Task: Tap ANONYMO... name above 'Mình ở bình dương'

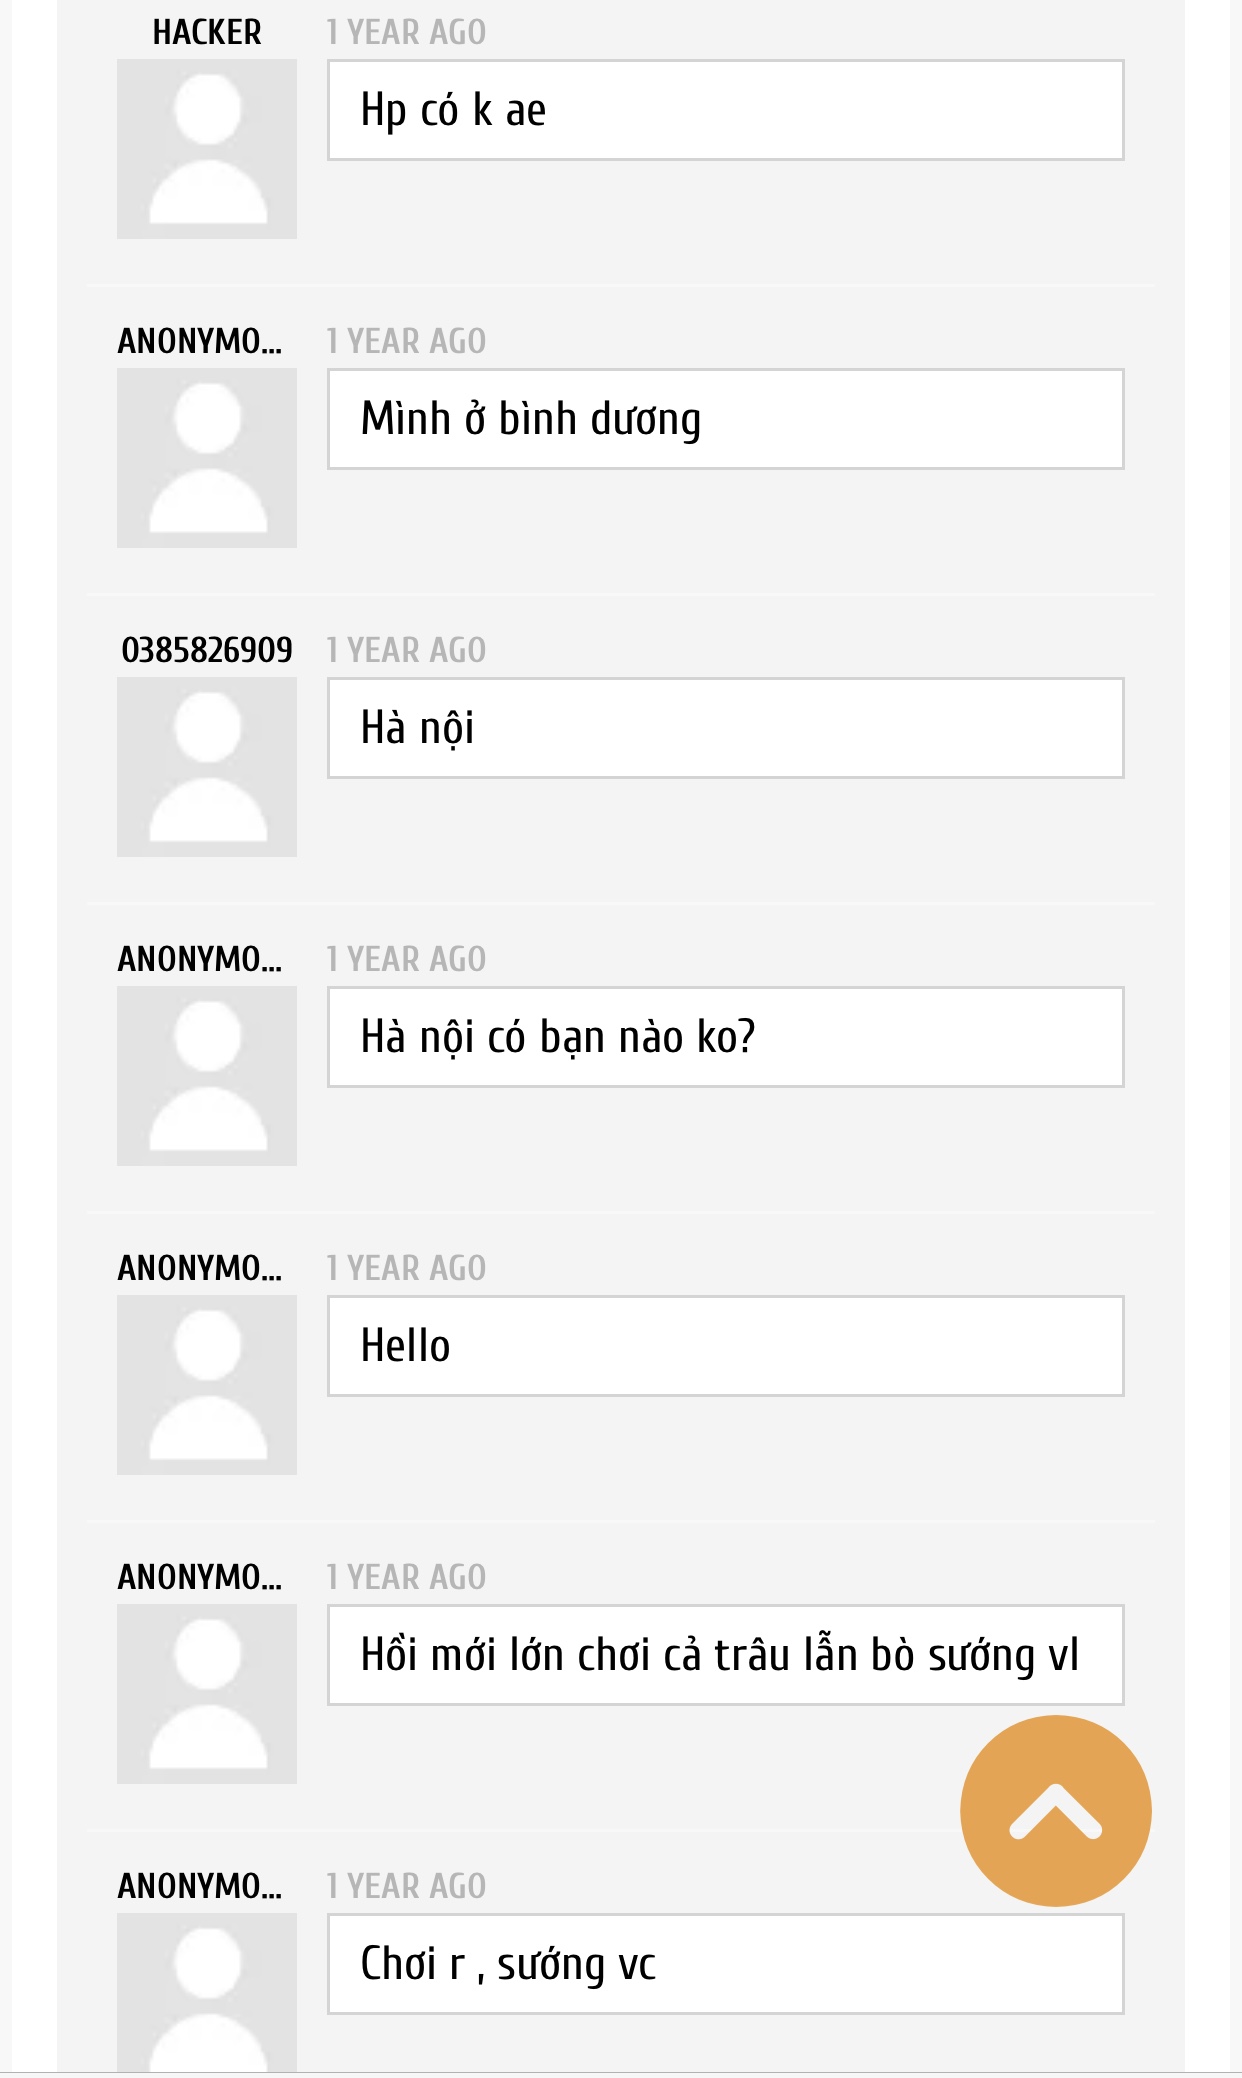Action: pos(200,342)
